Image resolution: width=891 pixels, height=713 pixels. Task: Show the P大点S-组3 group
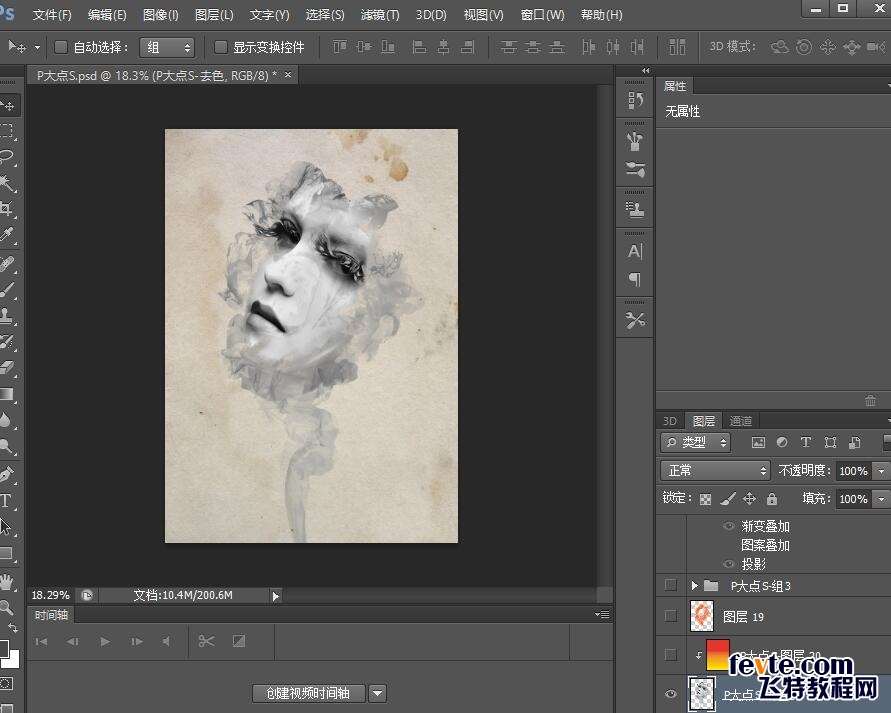click(x=671, y=585)
